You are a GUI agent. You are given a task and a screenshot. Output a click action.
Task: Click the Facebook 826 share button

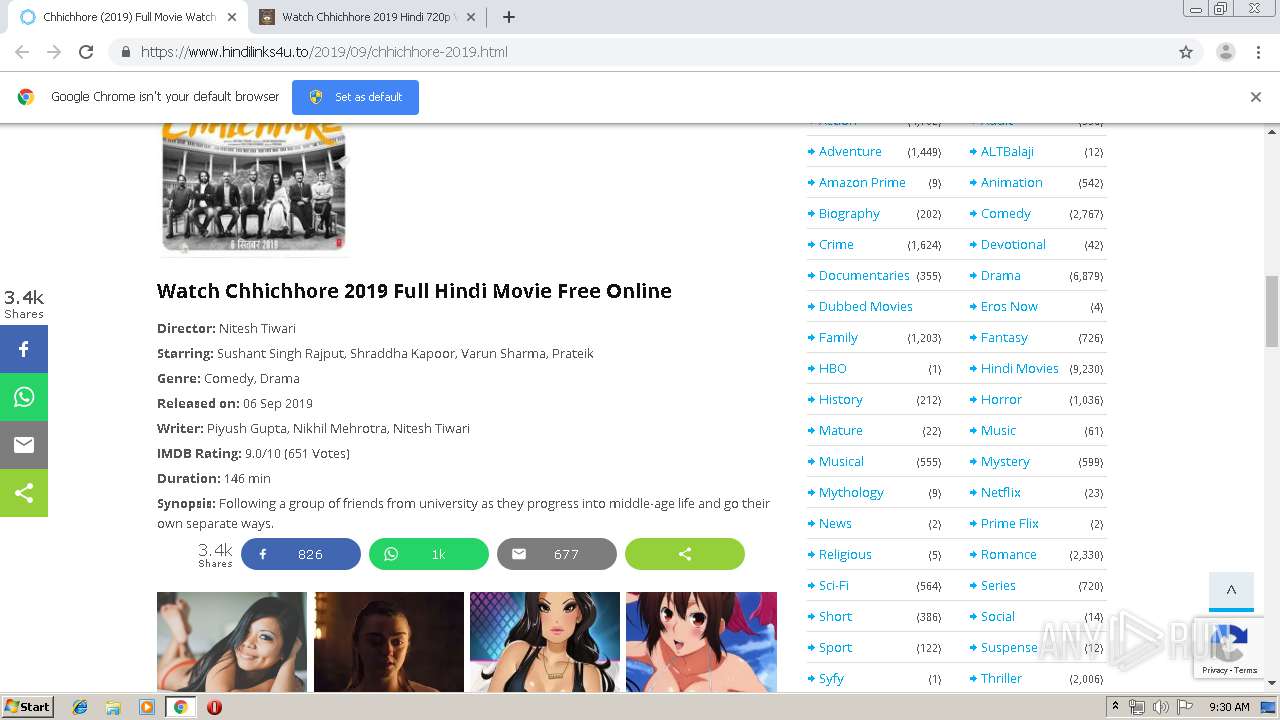click(x=301, y=554)
